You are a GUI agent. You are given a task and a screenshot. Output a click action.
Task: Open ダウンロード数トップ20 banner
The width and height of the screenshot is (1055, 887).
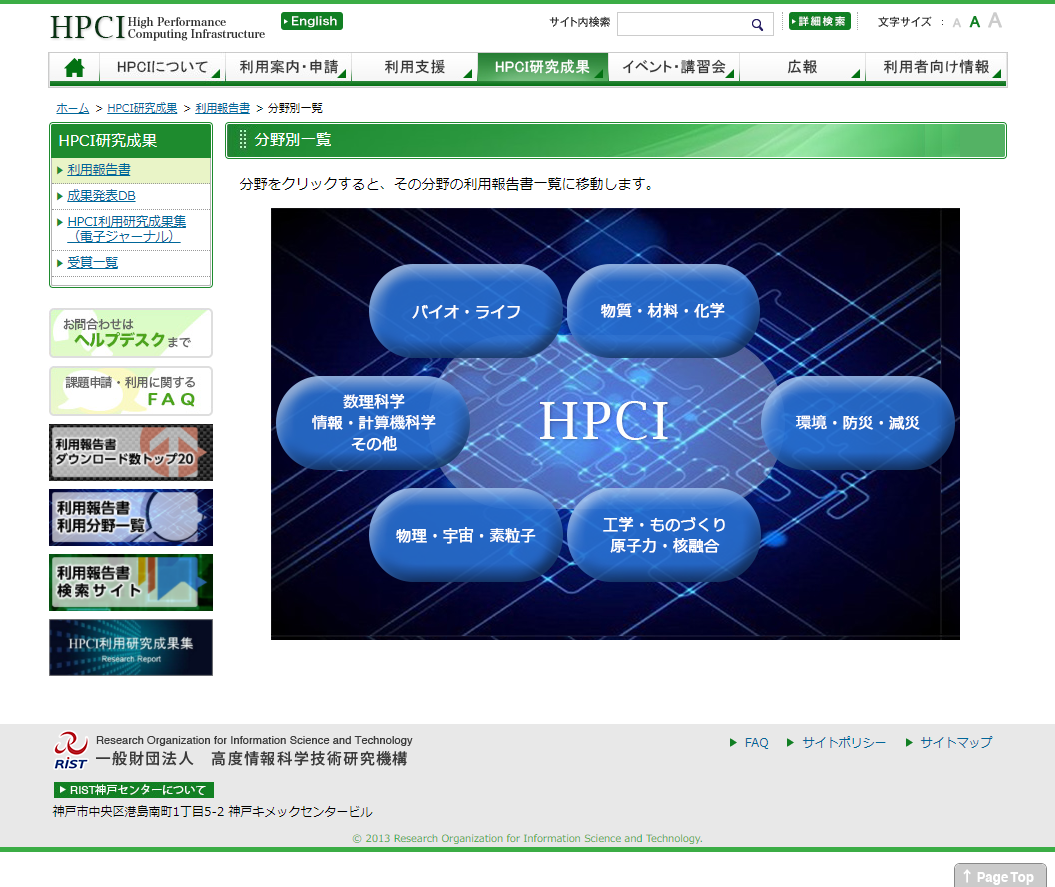click(x=131, y=452)
